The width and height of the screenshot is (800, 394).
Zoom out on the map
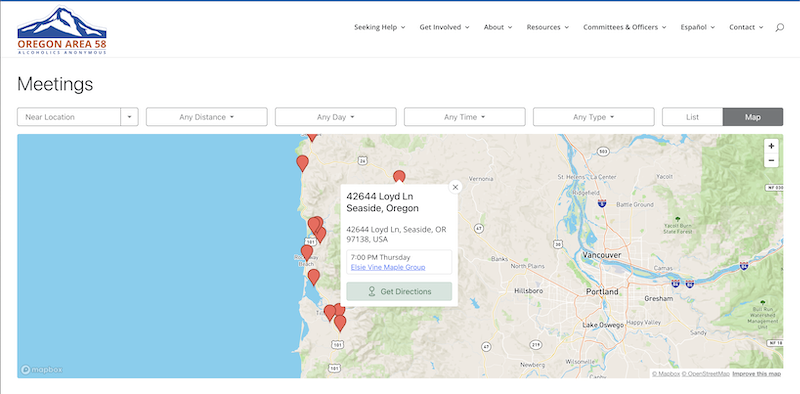(x=771, y=160)
